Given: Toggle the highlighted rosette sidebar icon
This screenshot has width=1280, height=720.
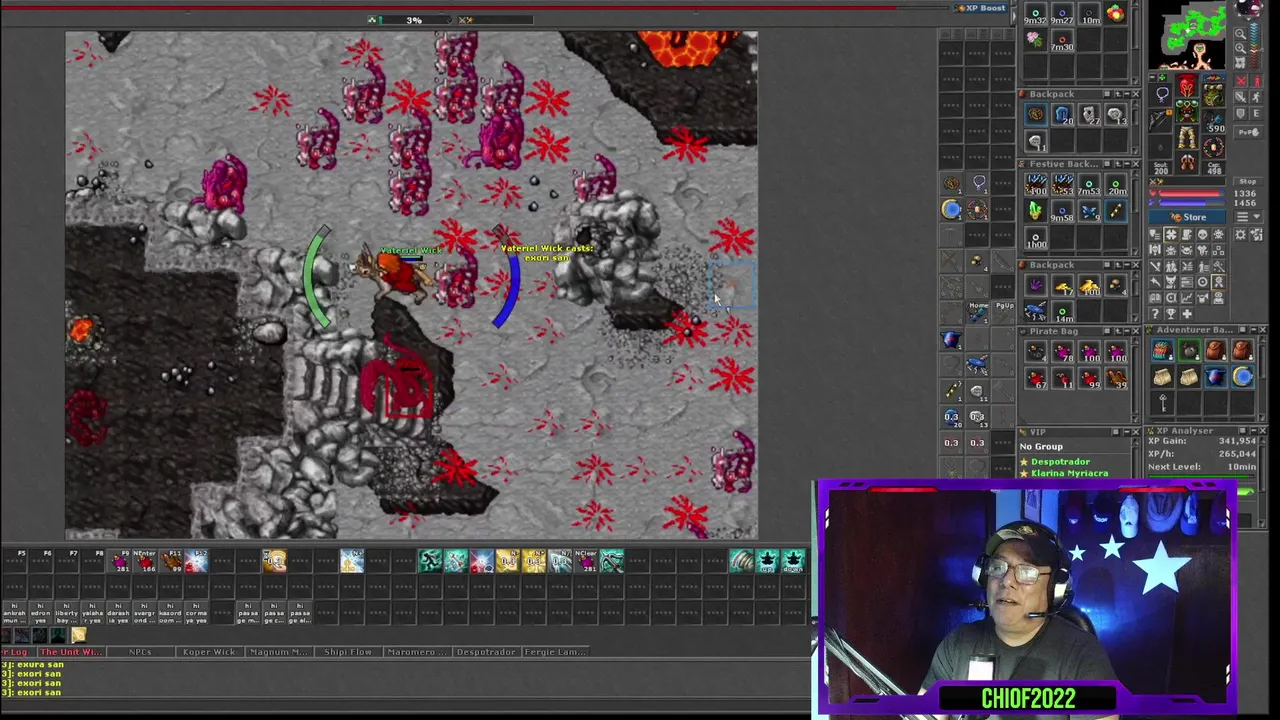Looking at the screenshot, I should click(x=1219, y=281).
